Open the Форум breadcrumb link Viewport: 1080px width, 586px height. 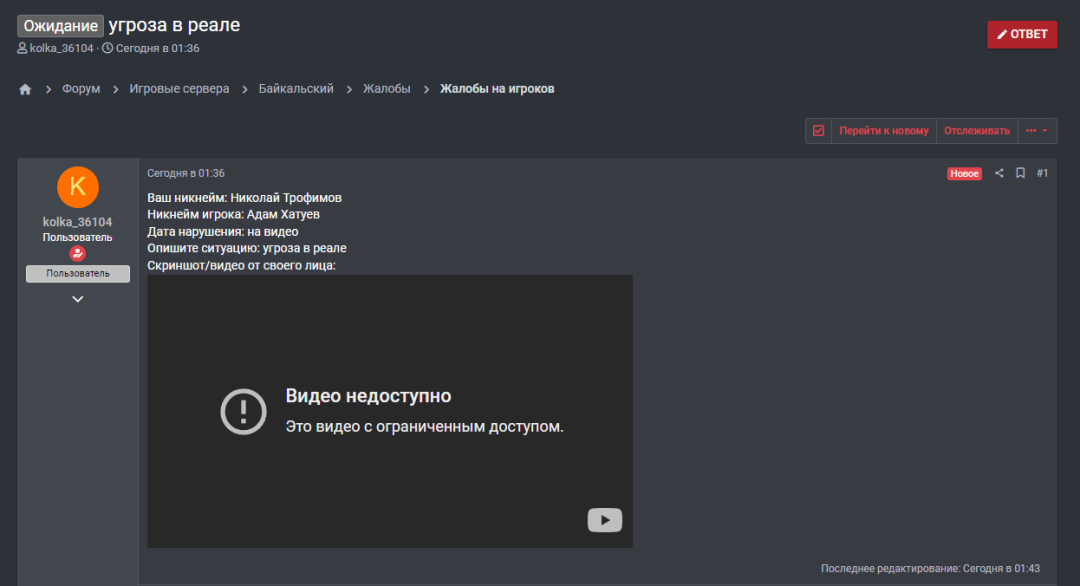point(81,89)
